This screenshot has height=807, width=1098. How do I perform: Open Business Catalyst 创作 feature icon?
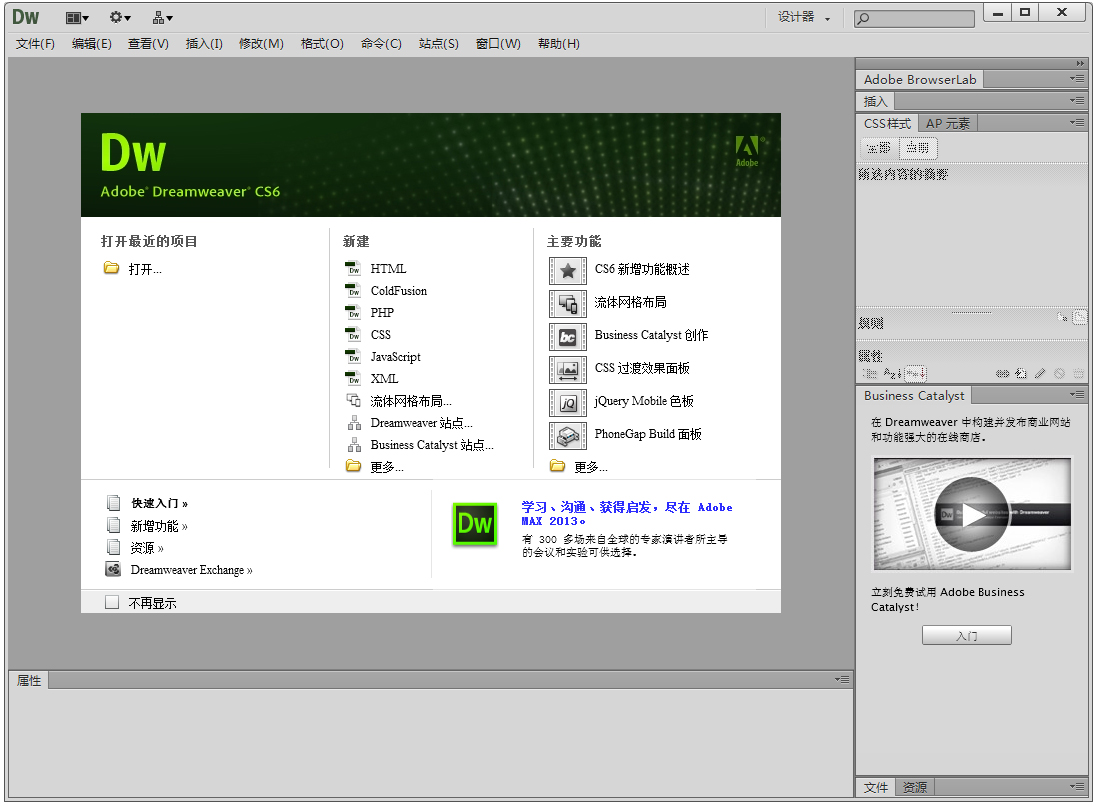[568, 336]
